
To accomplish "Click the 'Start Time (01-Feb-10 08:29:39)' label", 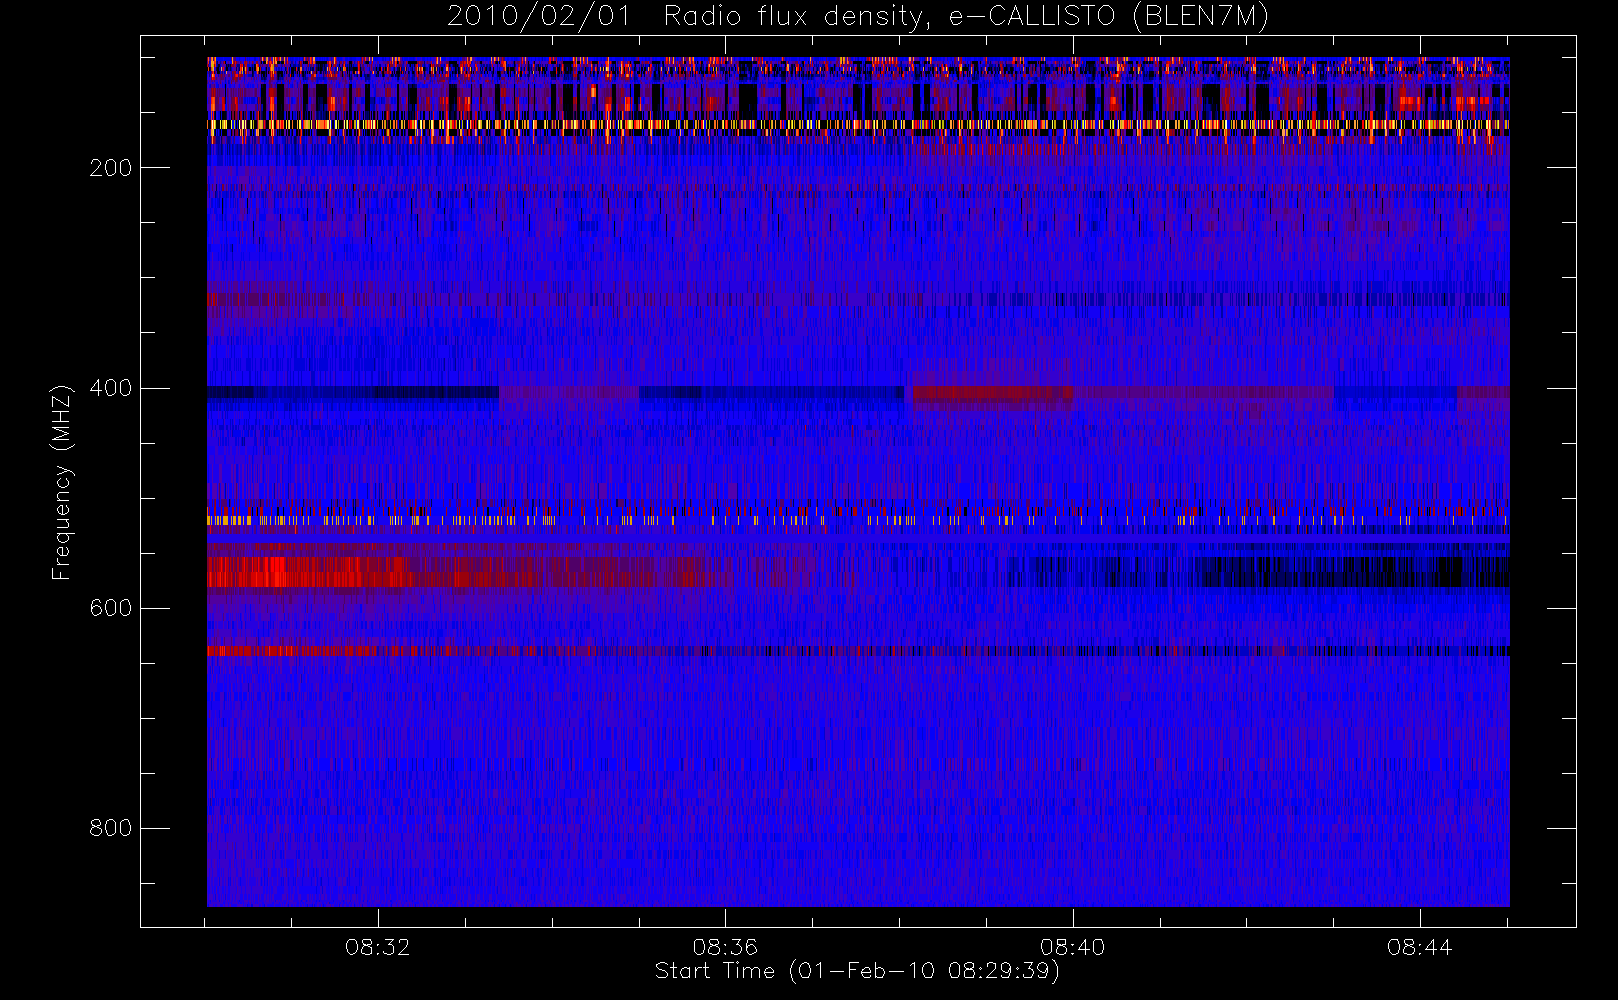I will 857,971.
